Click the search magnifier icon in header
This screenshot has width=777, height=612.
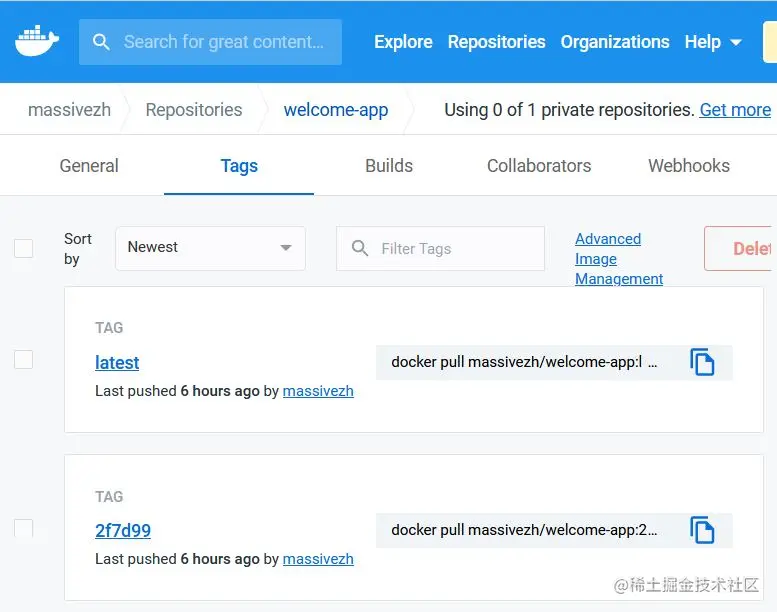(101, 42)
